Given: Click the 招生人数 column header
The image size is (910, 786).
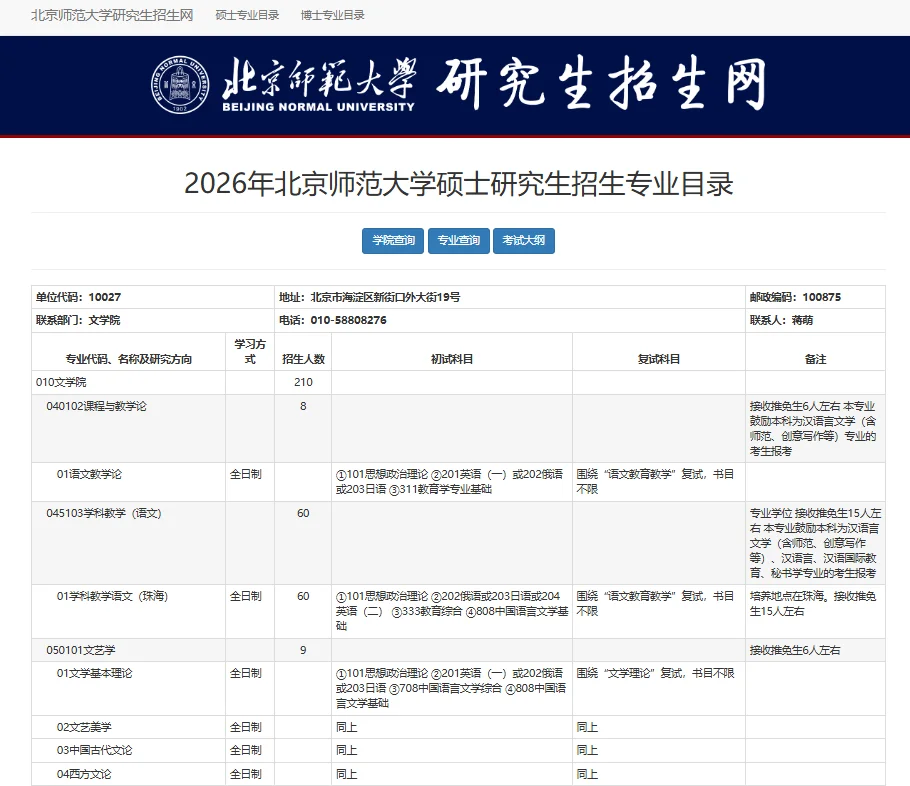Looking at the screenshot, I should pyautogui.click(x=303, y=352).
